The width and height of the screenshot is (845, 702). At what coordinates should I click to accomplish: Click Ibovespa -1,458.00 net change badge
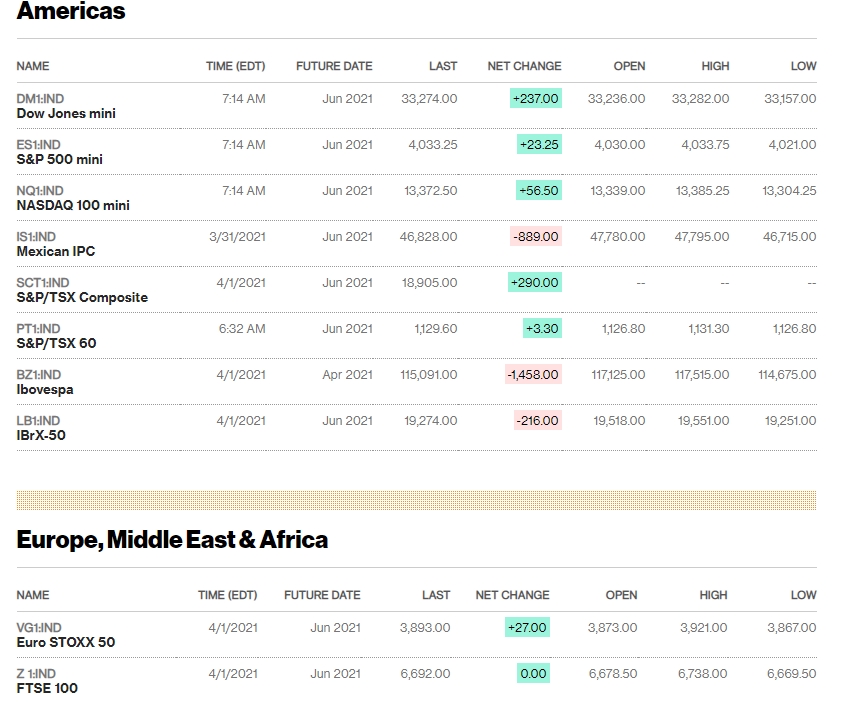[533, 375]
